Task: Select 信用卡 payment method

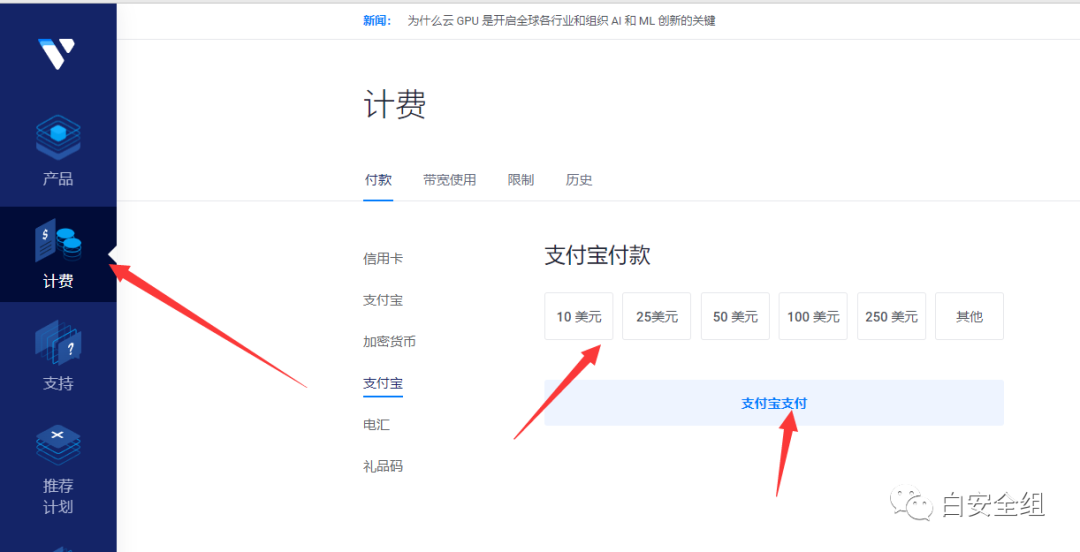Action: point(383,259)
